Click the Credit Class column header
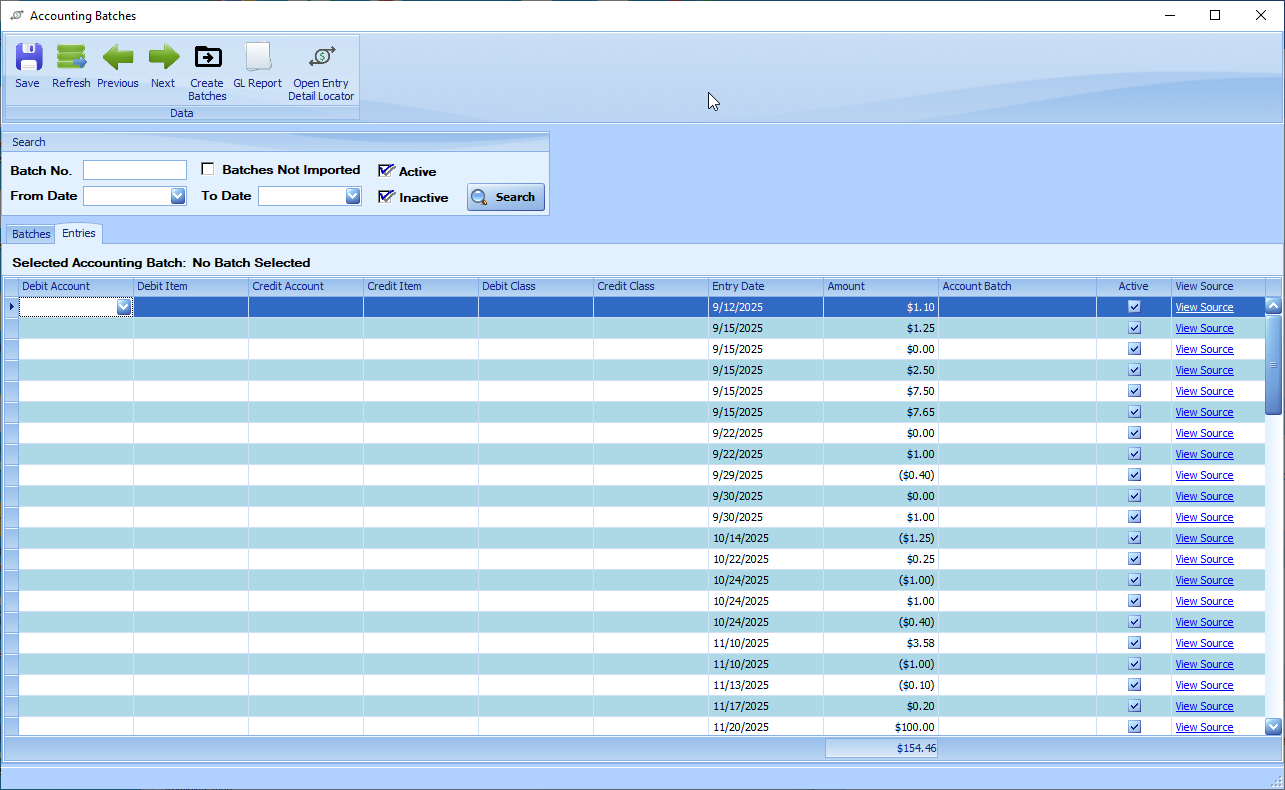The image size is (1285, 790). pyautogui.click(x=651, y=286)
